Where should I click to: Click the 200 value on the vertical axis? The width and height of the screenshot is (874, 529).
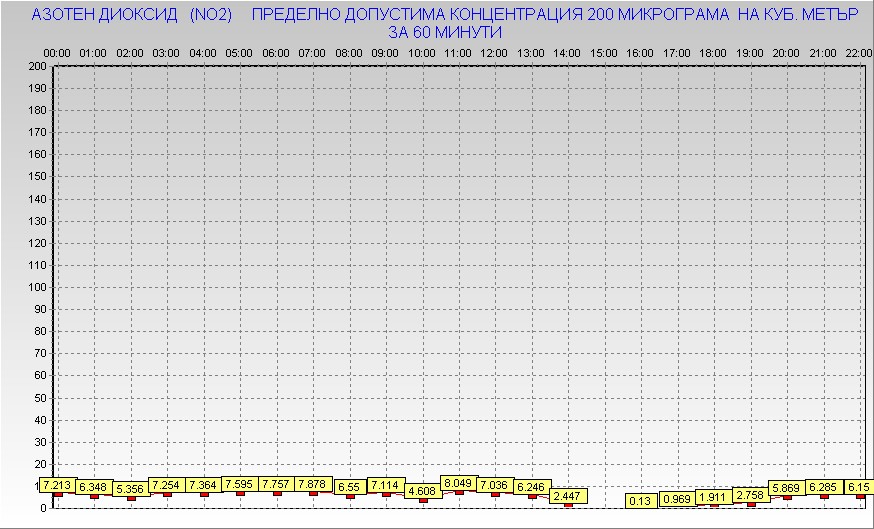tap(37, 66)
